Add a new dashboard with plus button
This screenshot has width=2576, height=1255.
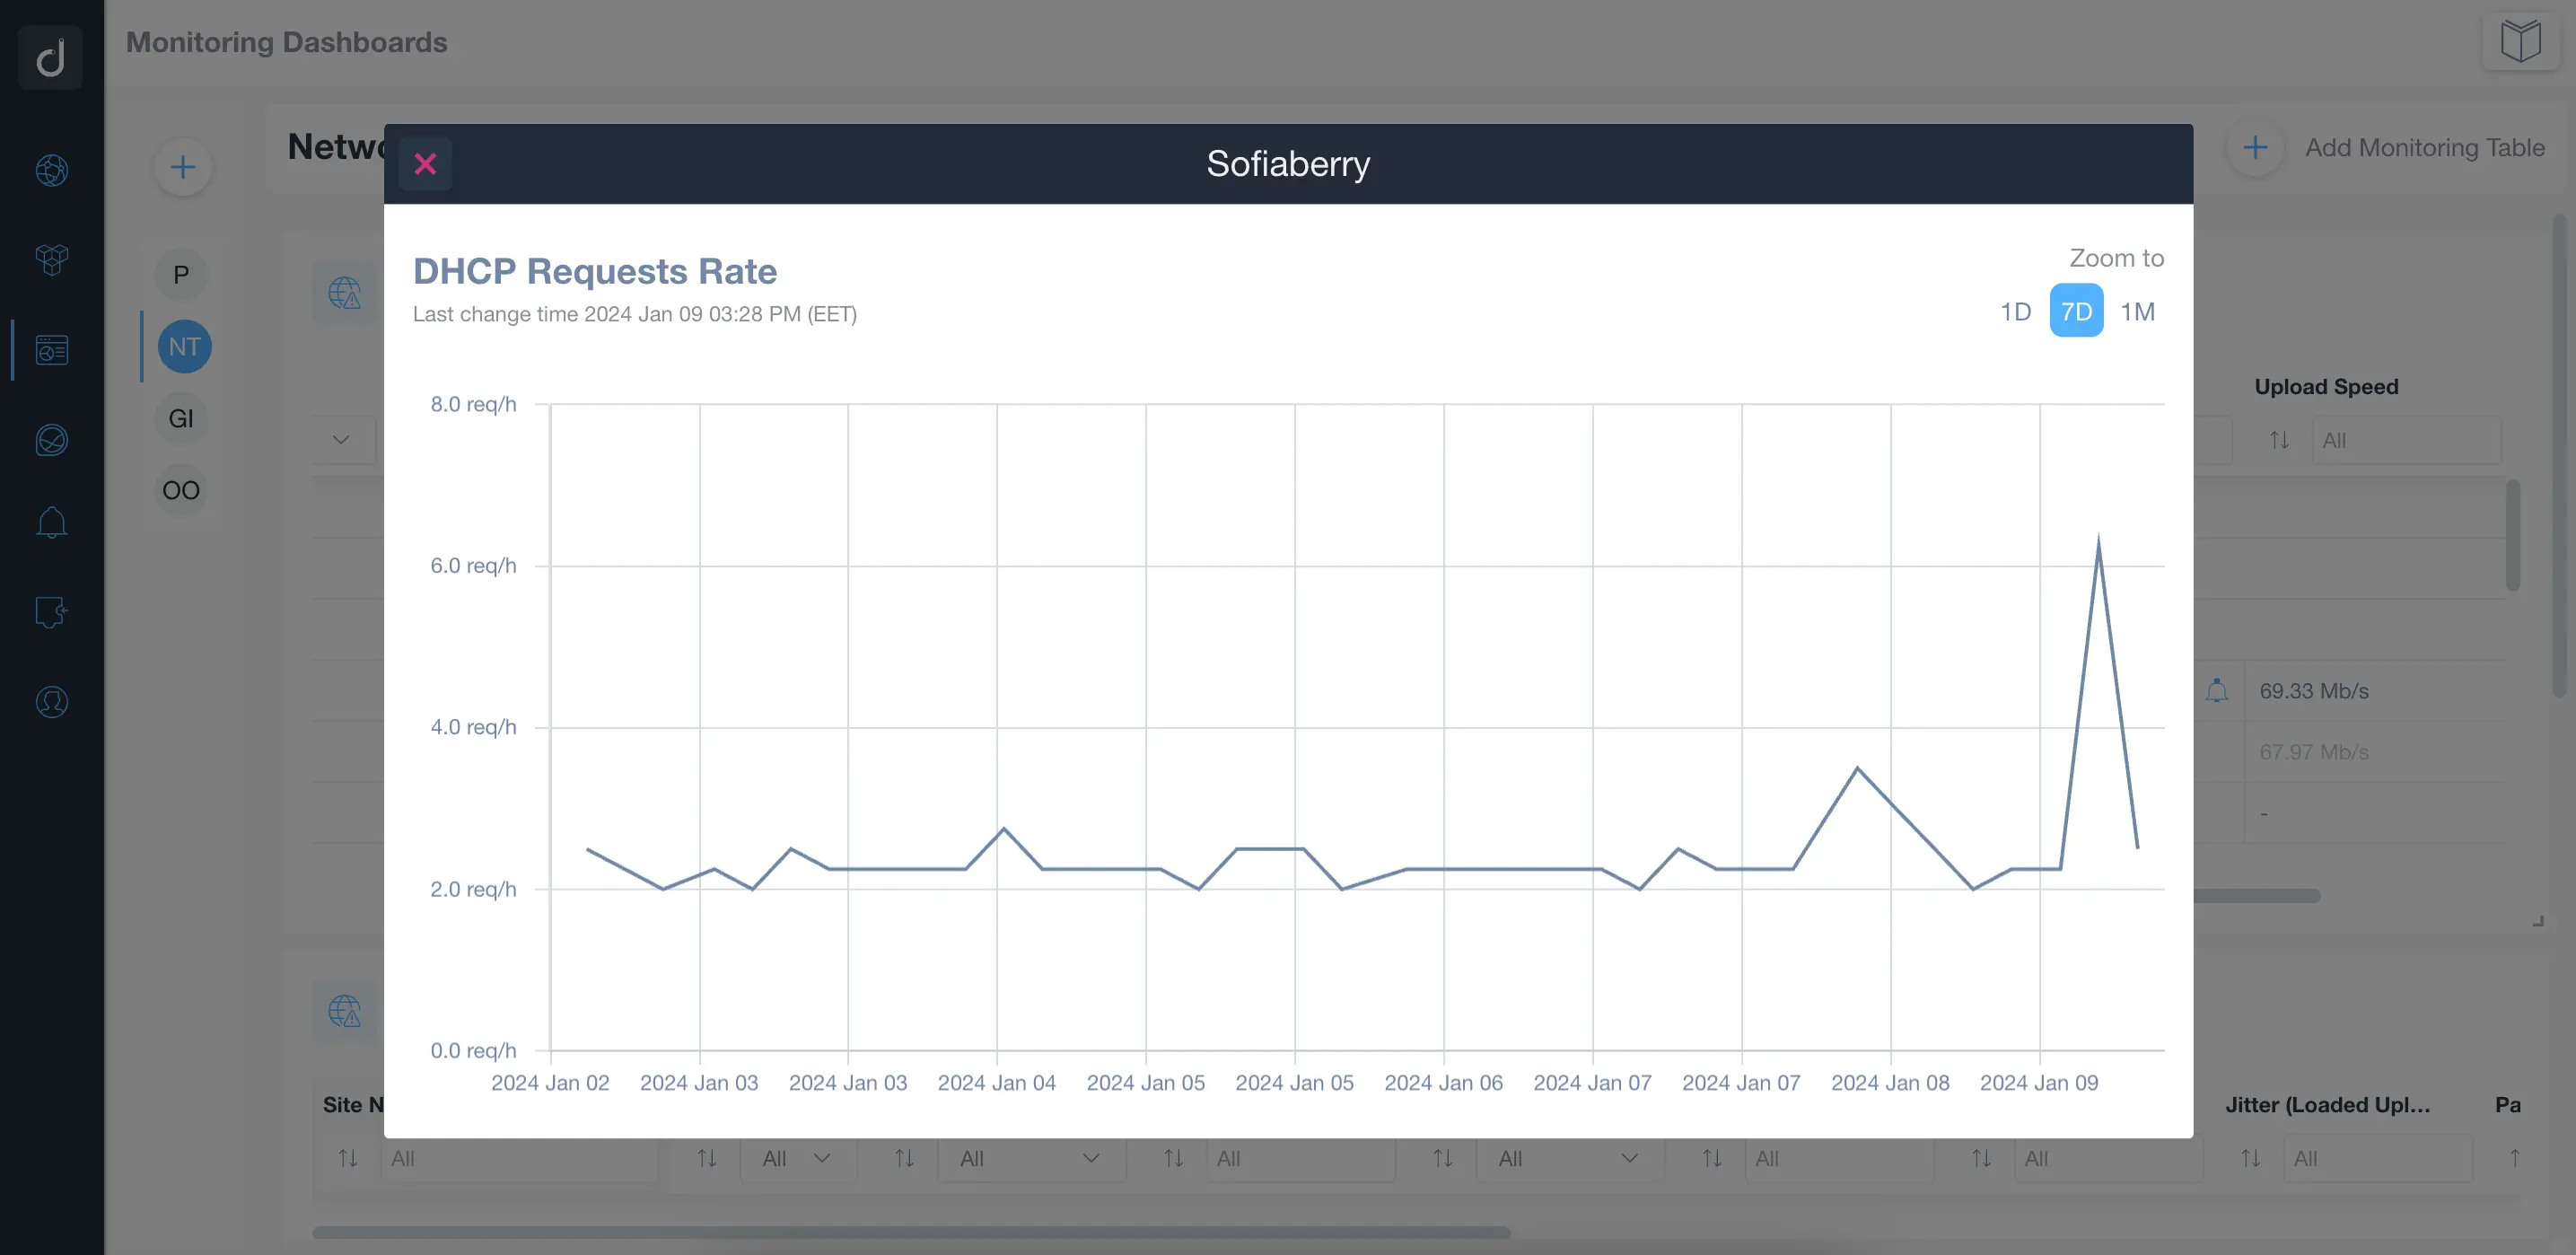click(x=183, y=167)
